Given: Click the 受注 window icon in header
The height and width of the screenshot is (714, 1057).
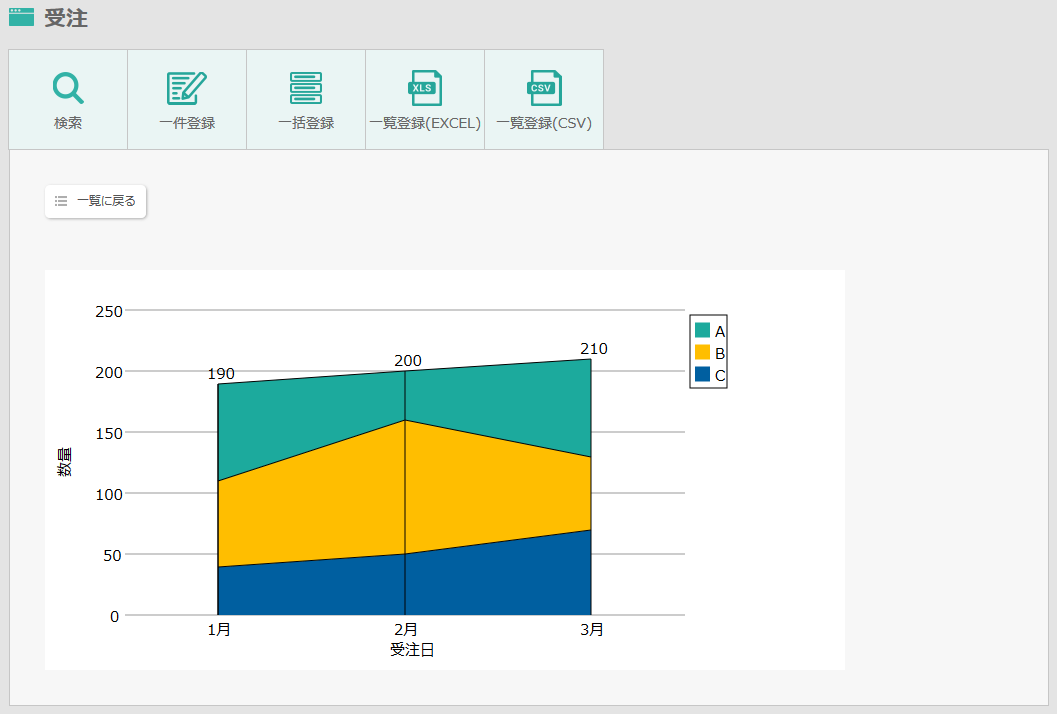Looking at the screenshot, I should [22, 17].
